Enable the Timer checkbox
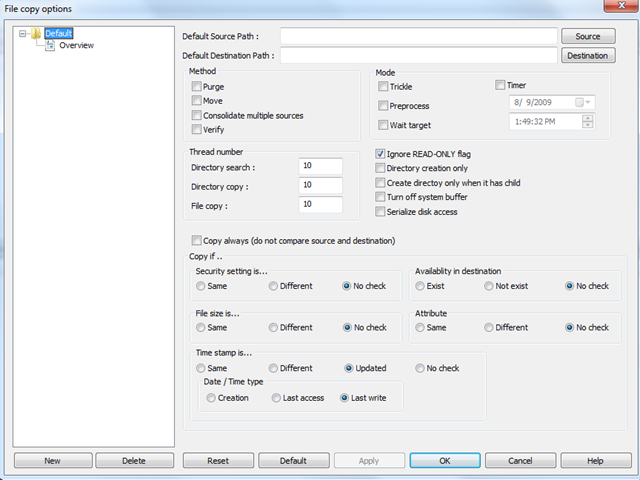The image size is (640, 480). 502,86
